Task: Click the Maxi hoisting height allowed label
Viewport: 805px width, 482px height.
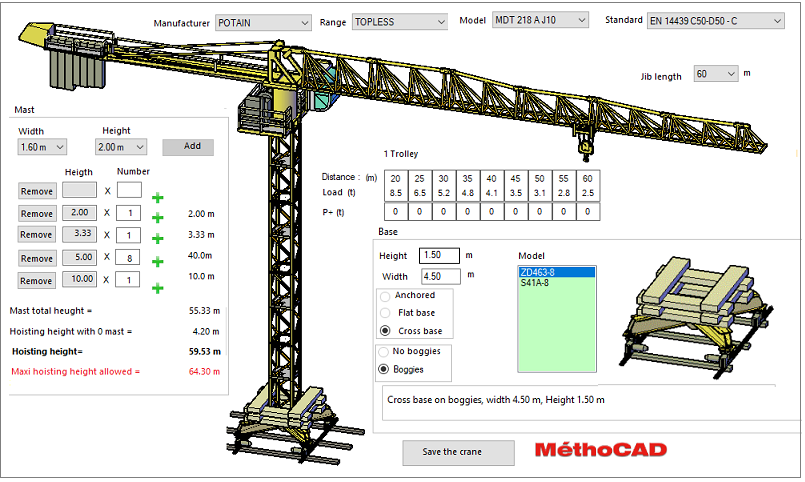Action: click(x=75, y=372)
